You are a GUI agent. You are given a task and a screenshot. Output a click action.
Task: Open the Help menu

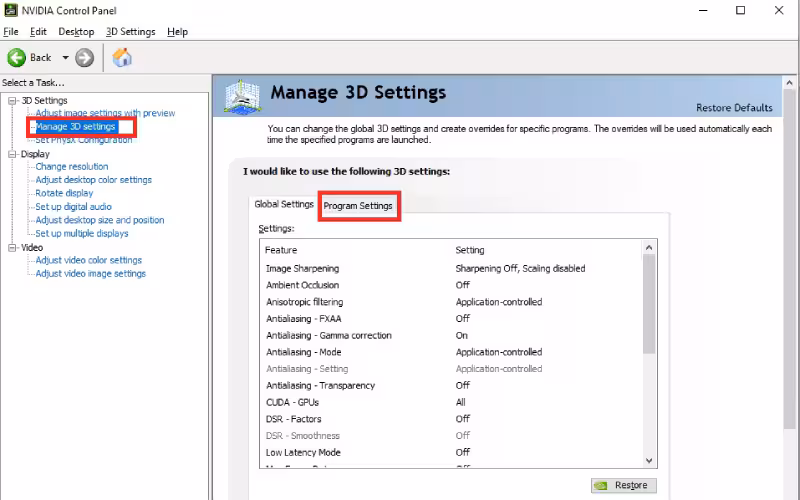pos(178,32)
